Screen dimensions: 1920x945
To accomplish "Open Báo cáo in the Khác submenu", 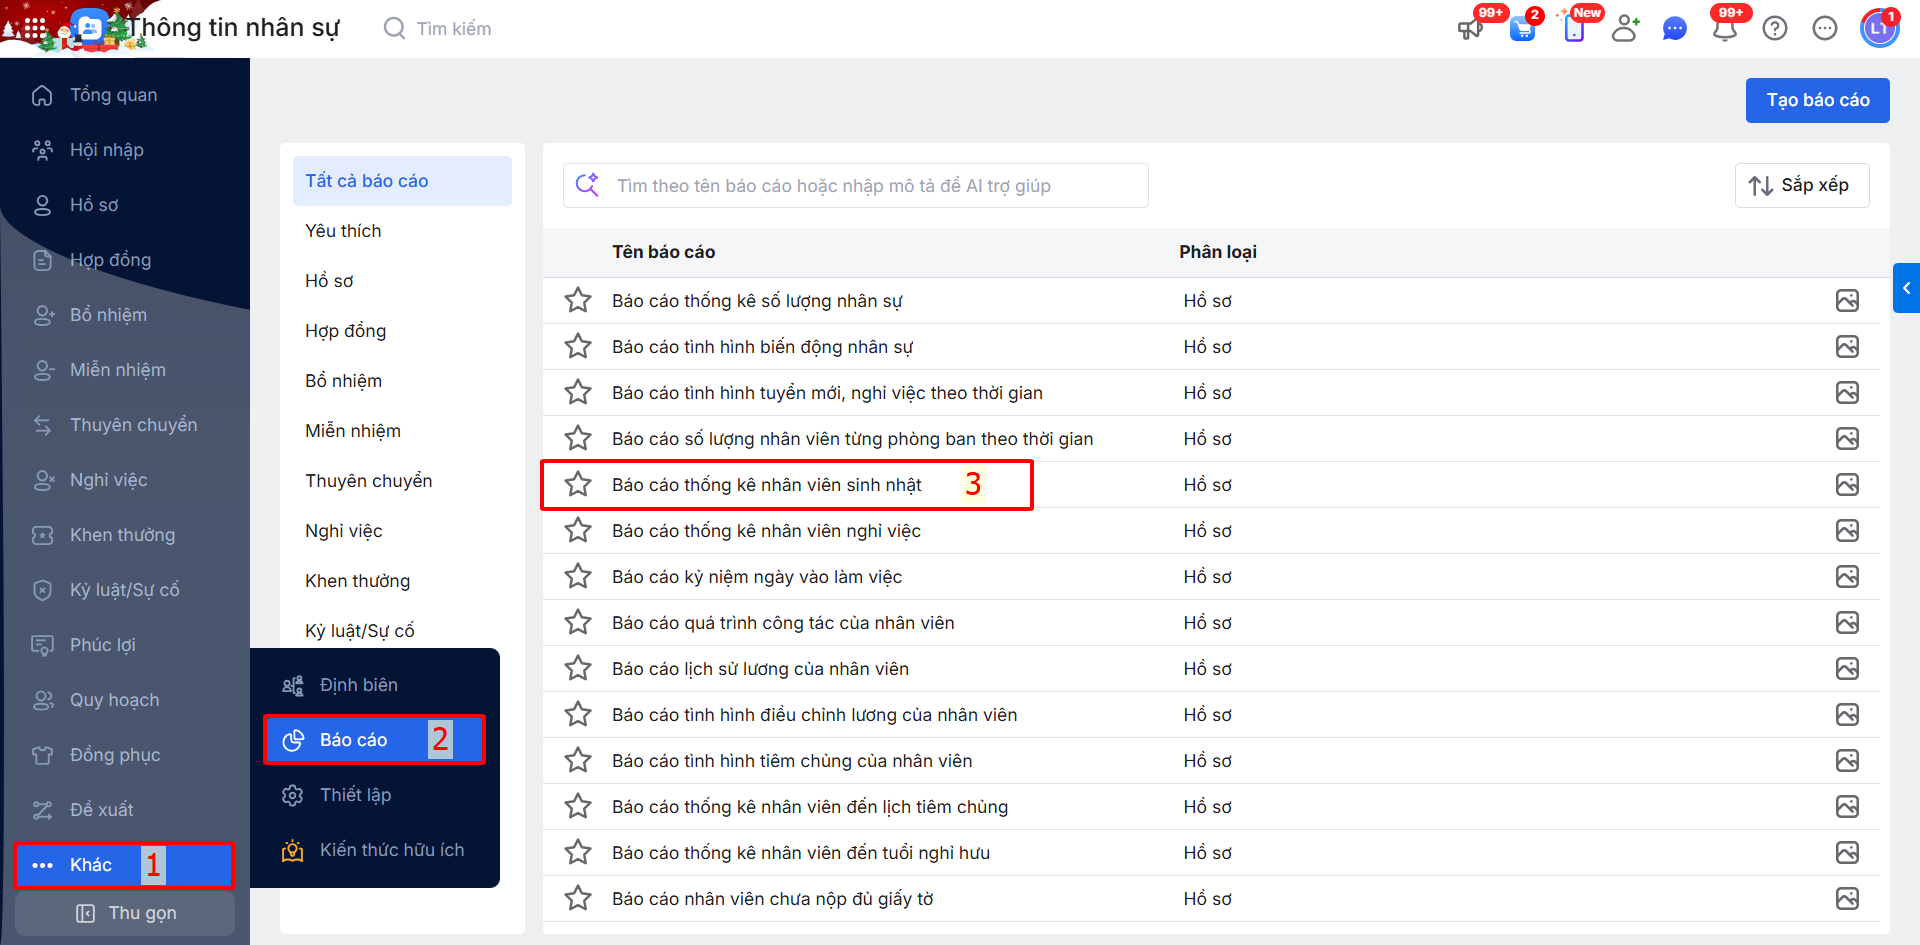I will click(x=354, y=740).
